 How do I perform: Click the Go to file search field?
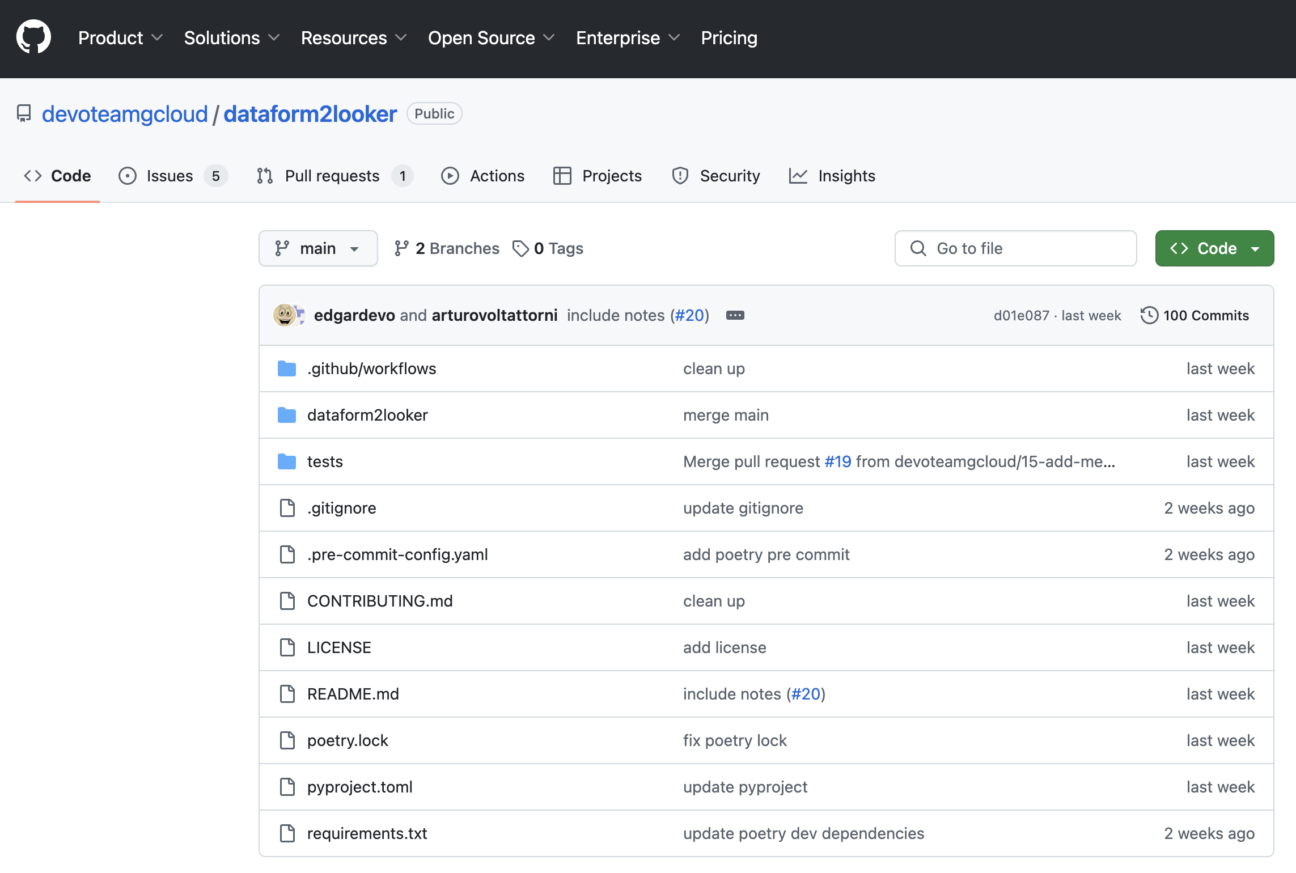click(1016, 249)
